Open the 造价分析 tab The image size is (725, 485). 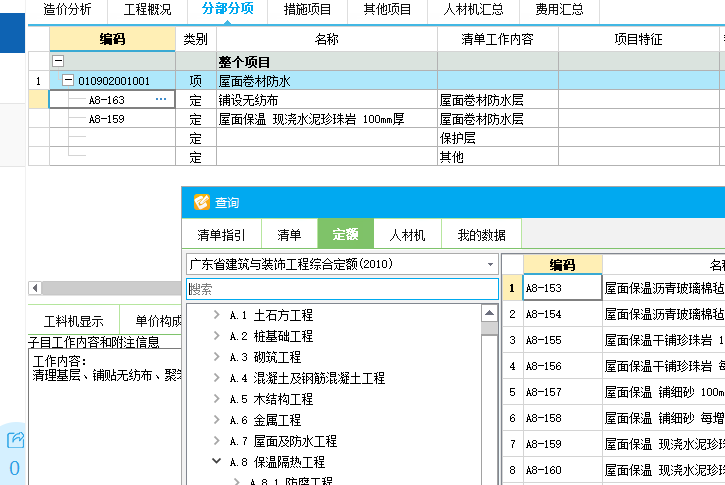coord(68,10)
